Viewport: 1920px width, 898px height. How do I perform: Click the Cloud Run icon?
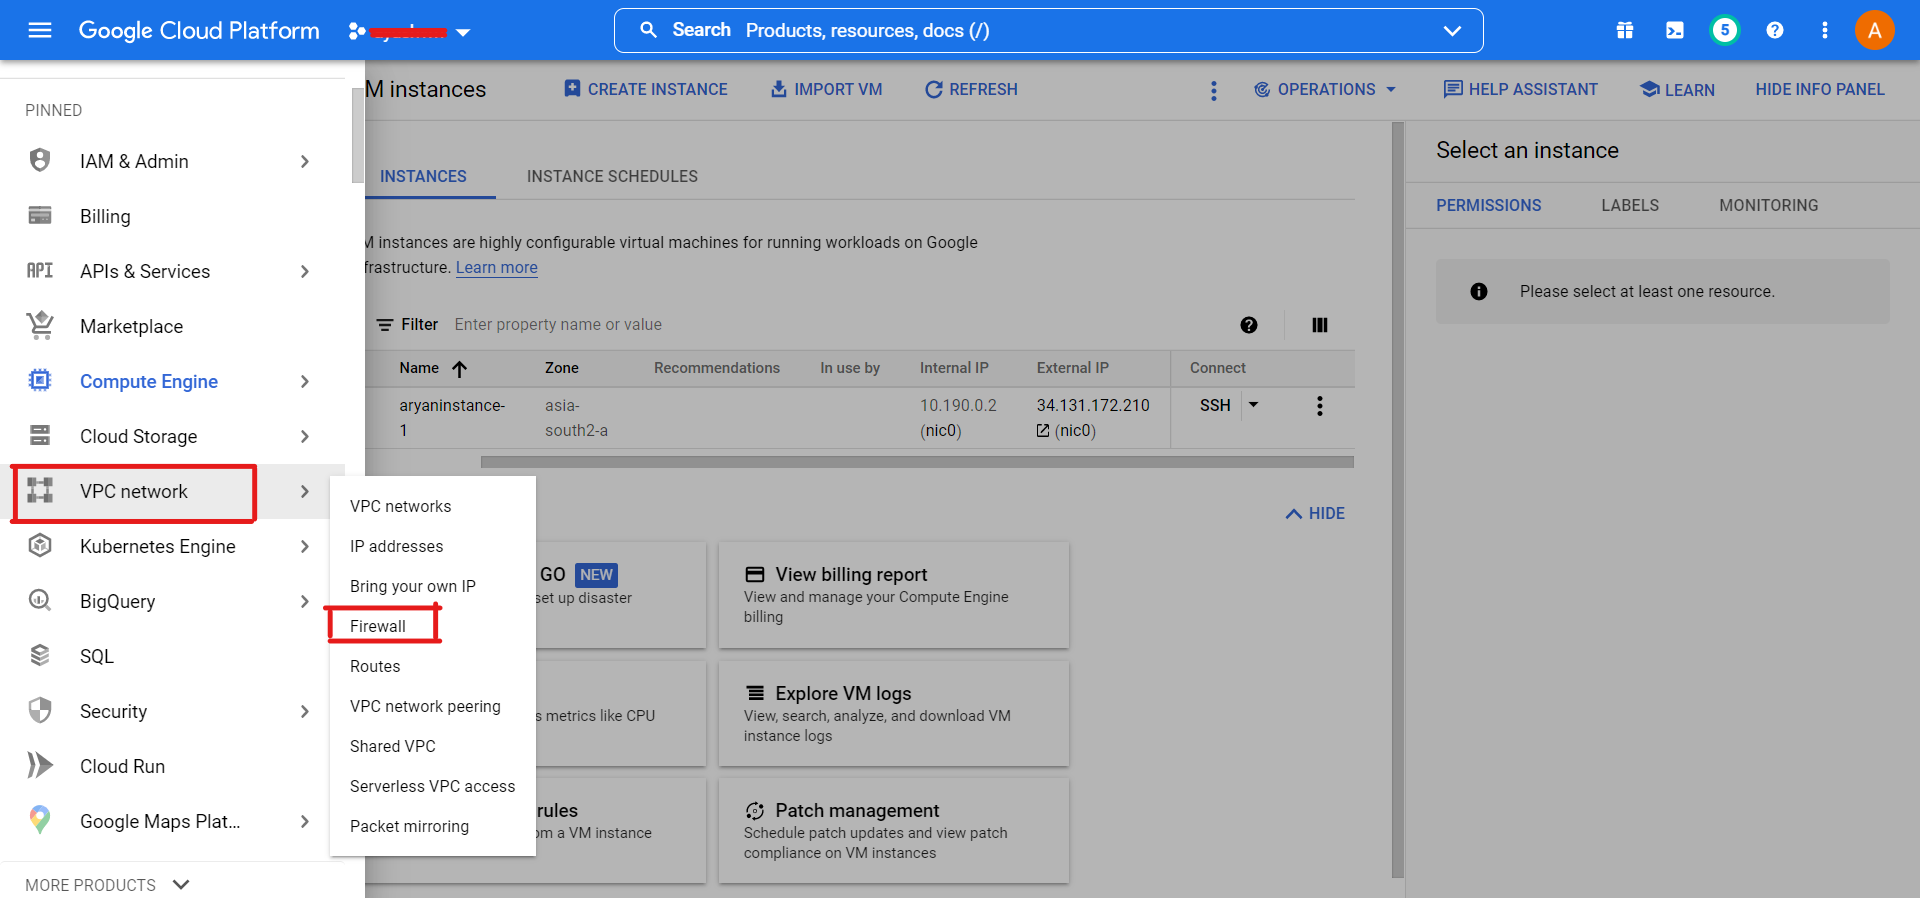40,765
